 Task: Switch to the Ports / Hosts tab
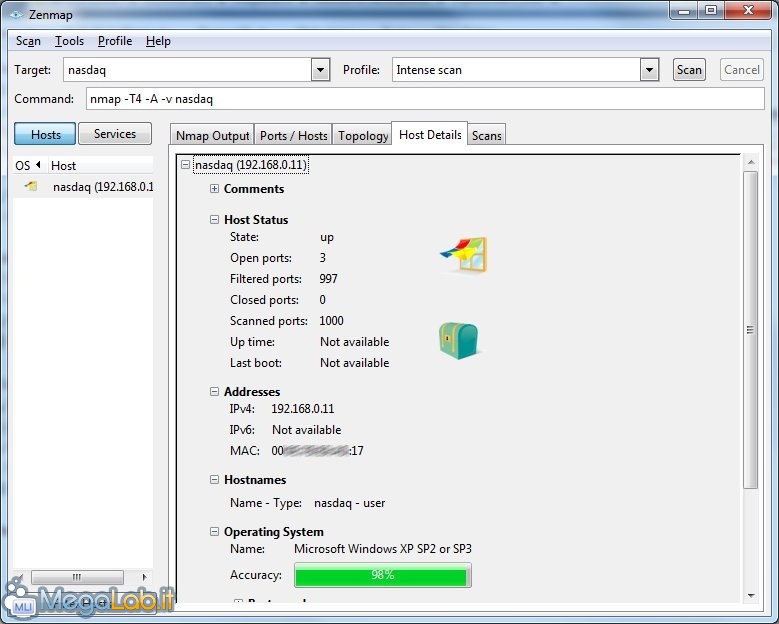click(x=294, y=135)
